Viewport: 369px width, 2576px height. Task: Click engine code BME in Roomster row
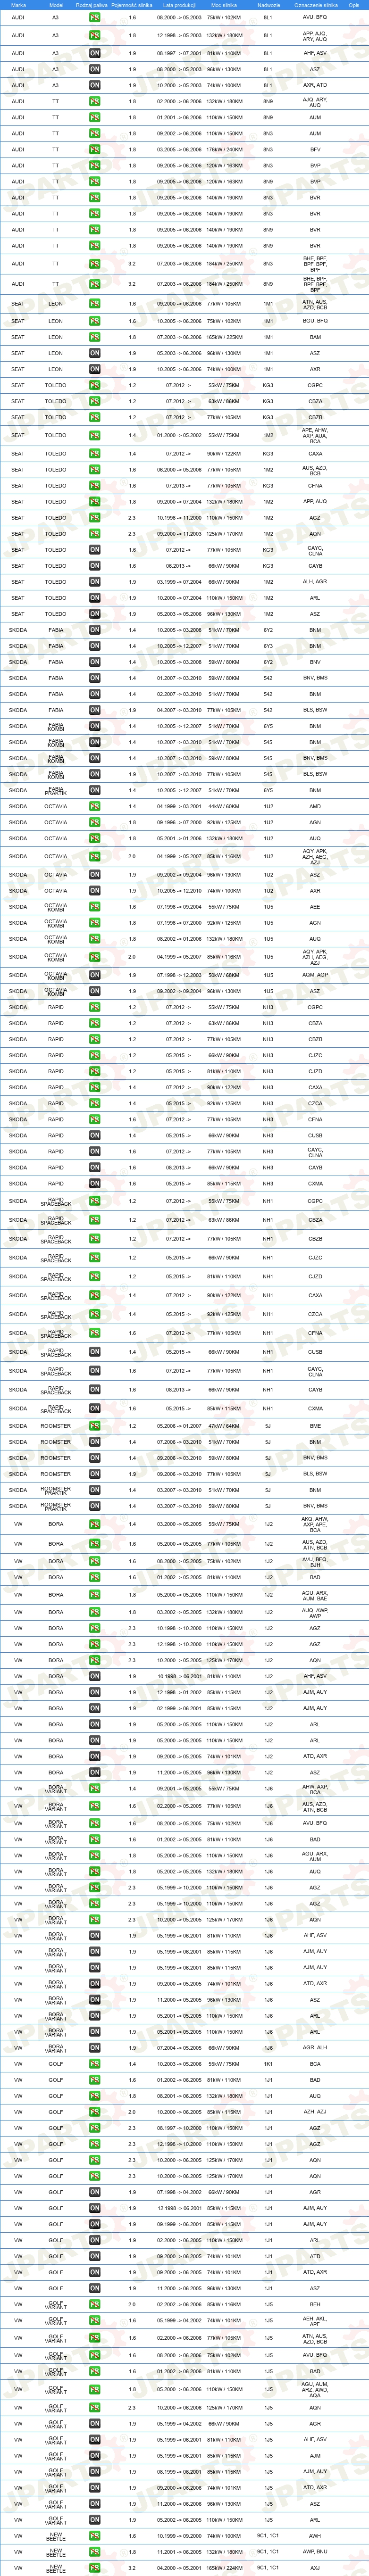315,1426
